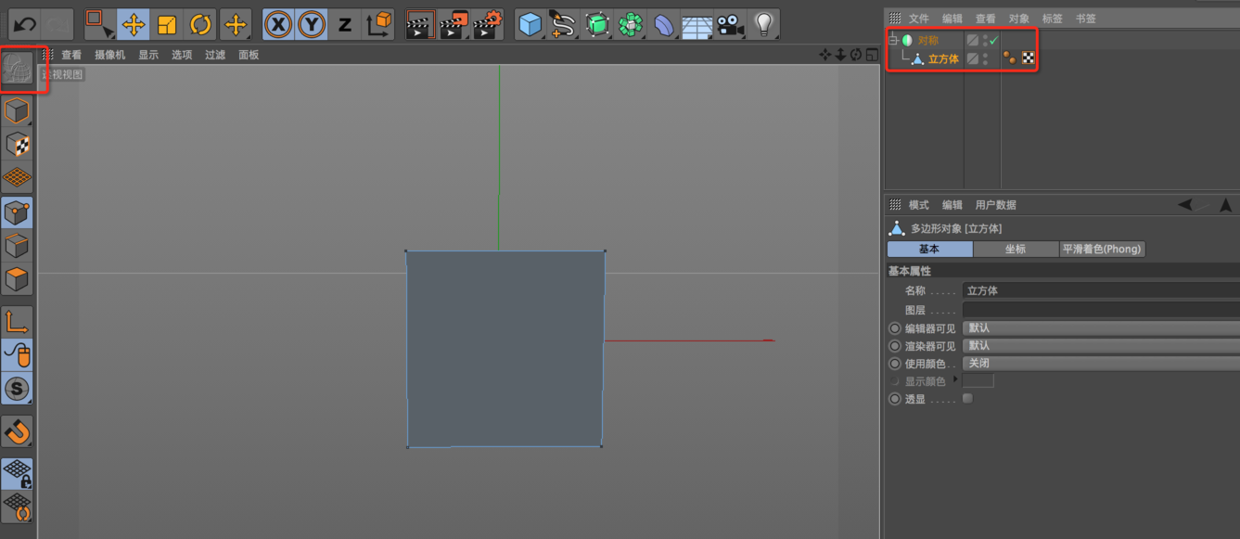Open the viewport 查看 menu
The height and width of the screenshot is (539, 1240).
(x=71, y=55)
